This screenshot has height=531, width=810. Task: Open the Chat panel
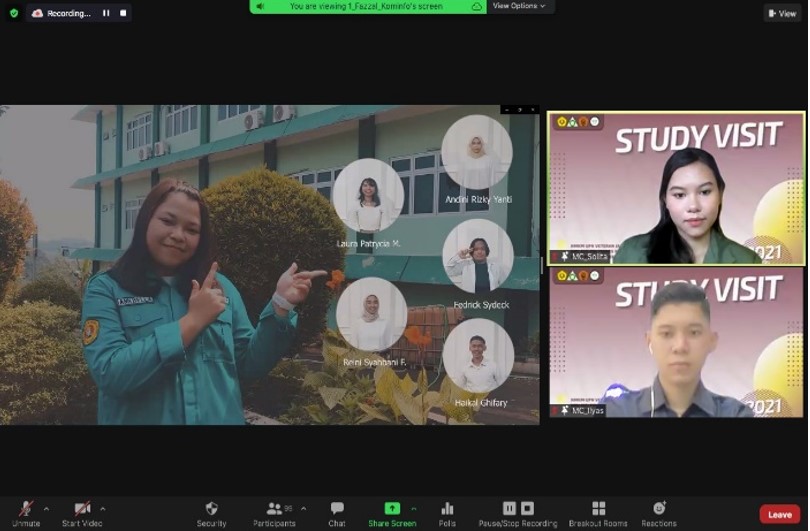coord(337,514)
